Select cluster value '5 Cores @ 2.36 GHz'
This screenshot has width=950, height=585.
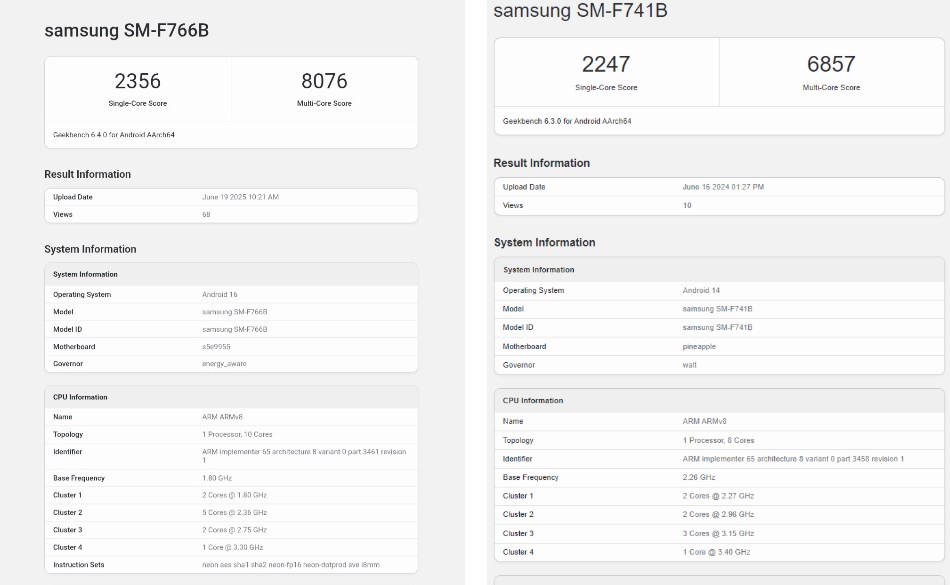click(235, 513)
